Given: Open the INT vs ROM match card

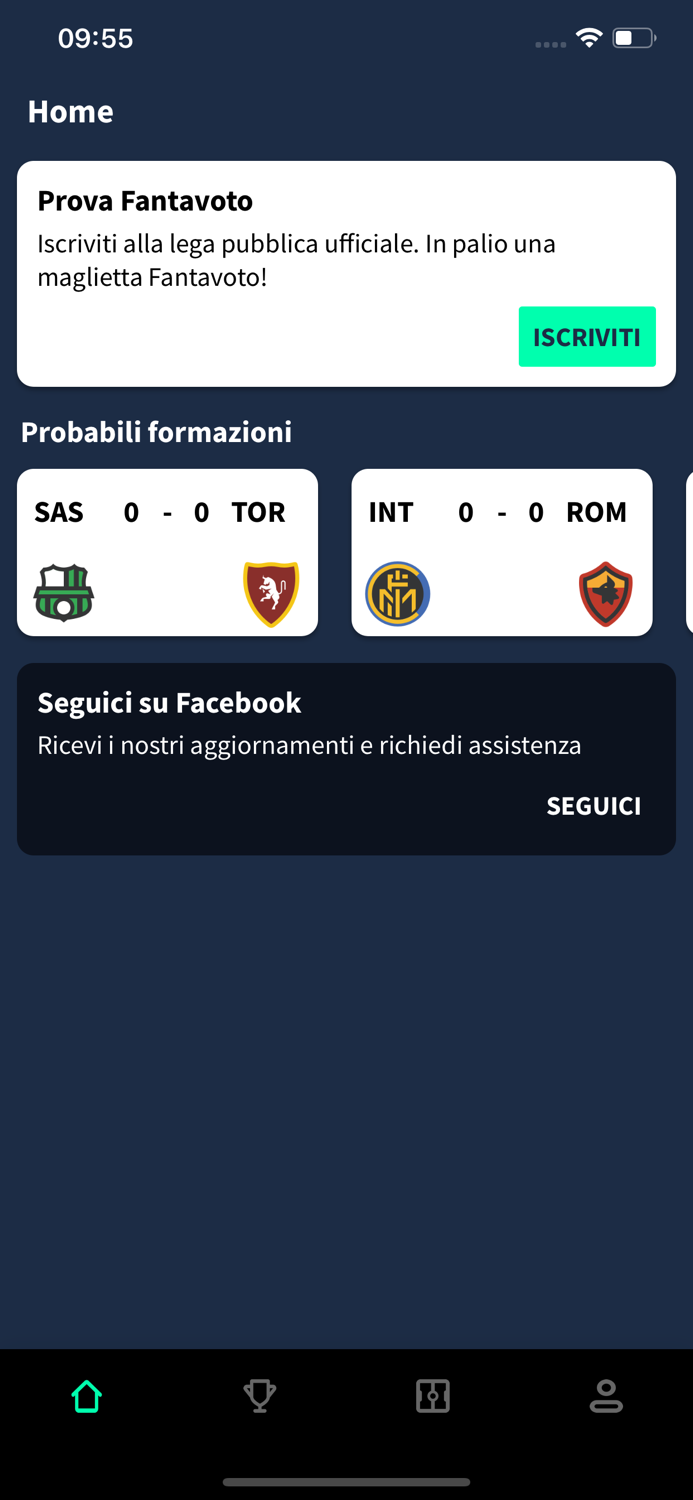Looking at the screenshot, I should click(501, 552).
